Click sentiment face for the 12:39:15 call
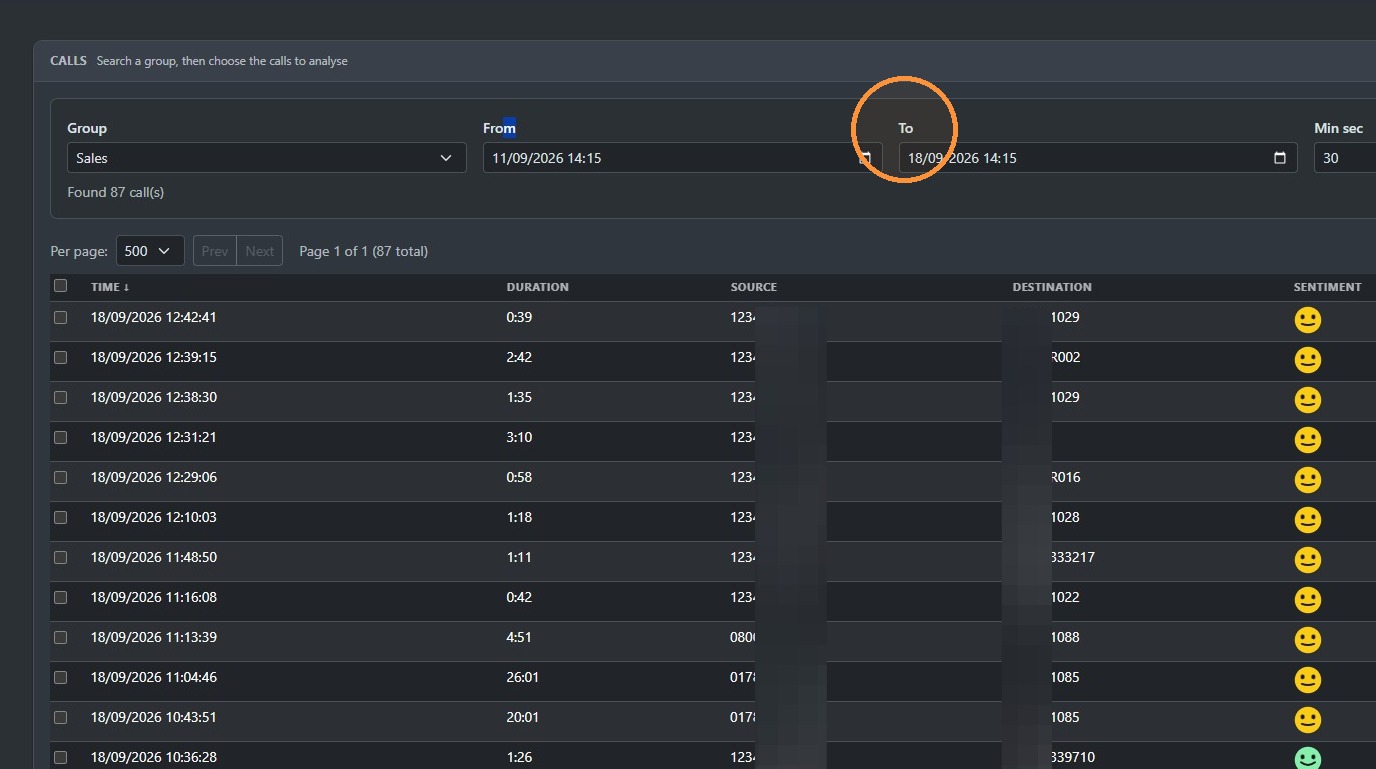 pyautogui.click(x=1307, y=360)
